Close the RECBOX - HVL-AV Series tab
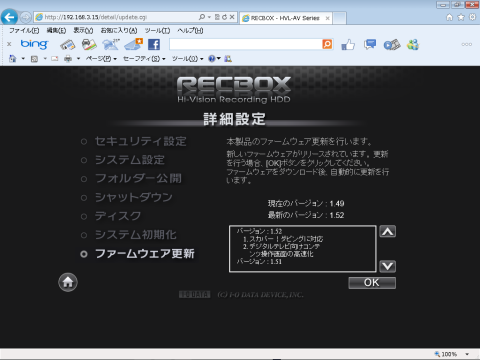This screenshot has height=360, width=480. point(327,18)
